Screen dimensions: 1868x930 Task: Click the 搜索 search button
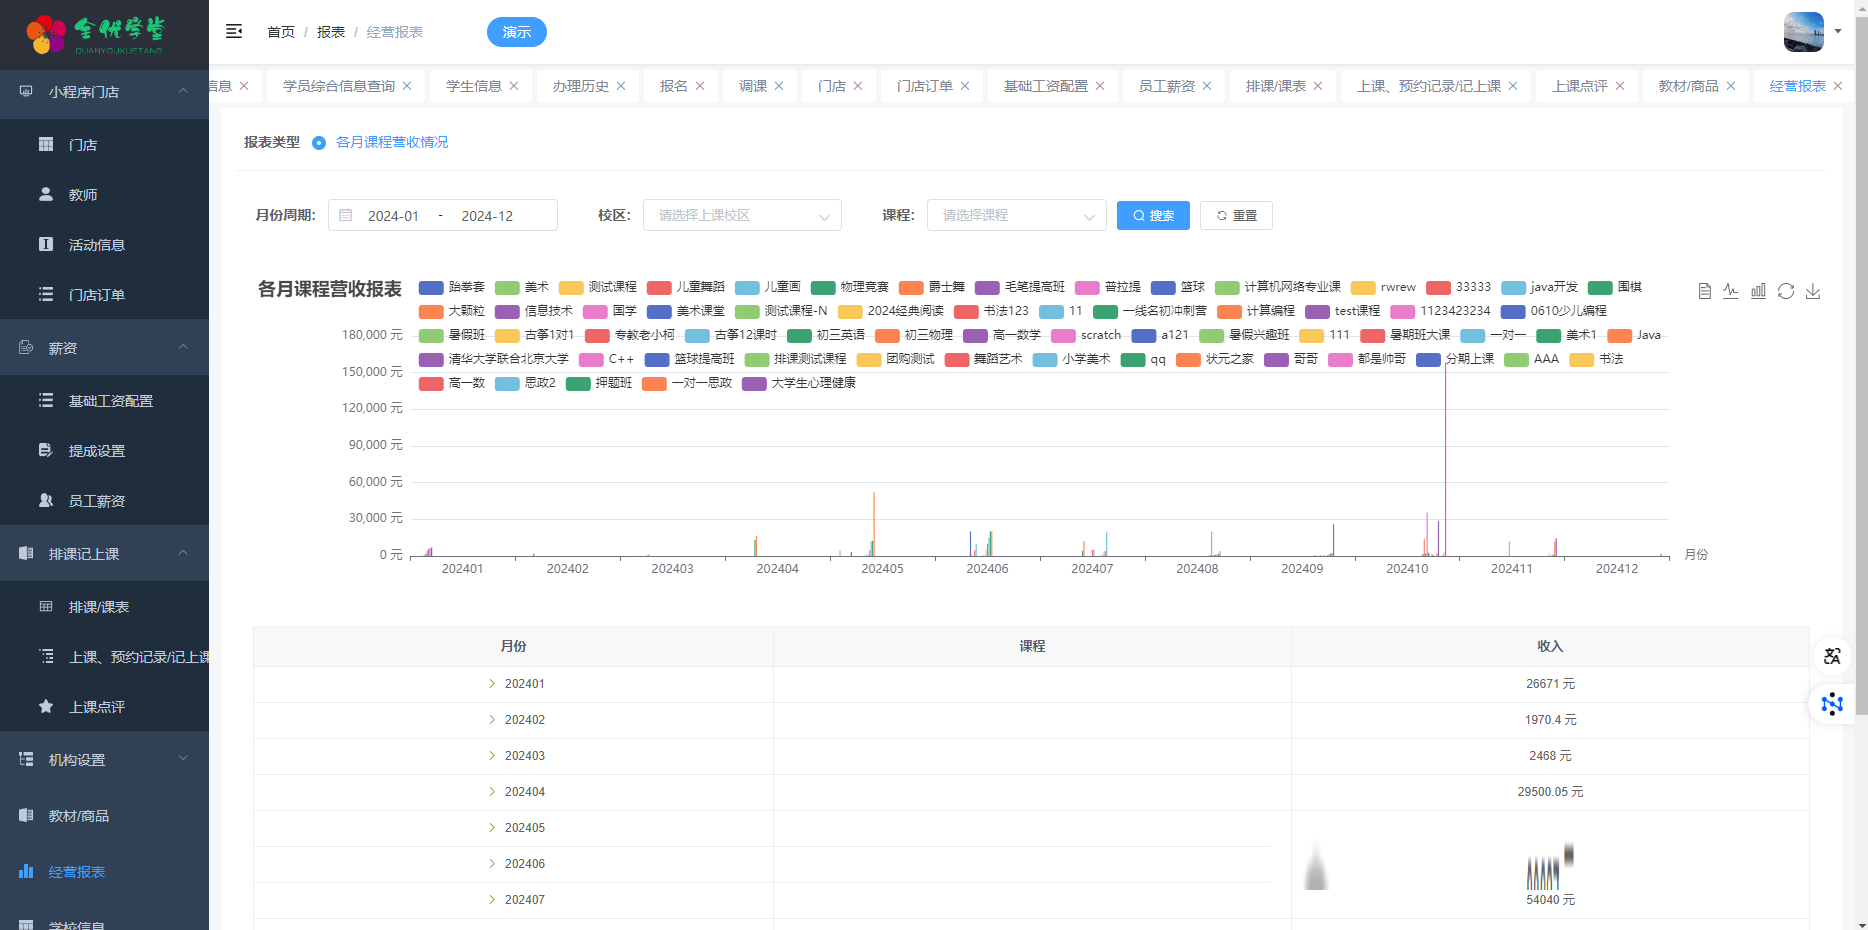[x=1153, y=215]
